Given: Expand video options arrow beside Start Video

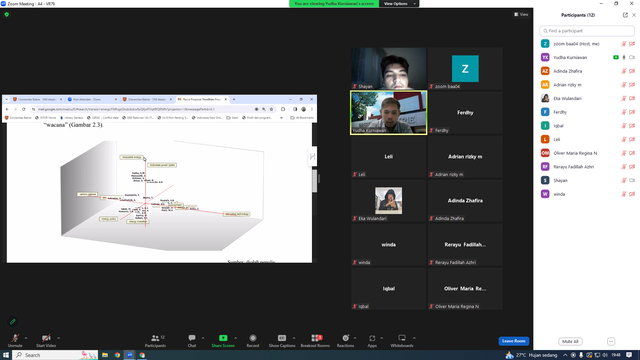Looking at the screenshot, I should pos(58,338).
